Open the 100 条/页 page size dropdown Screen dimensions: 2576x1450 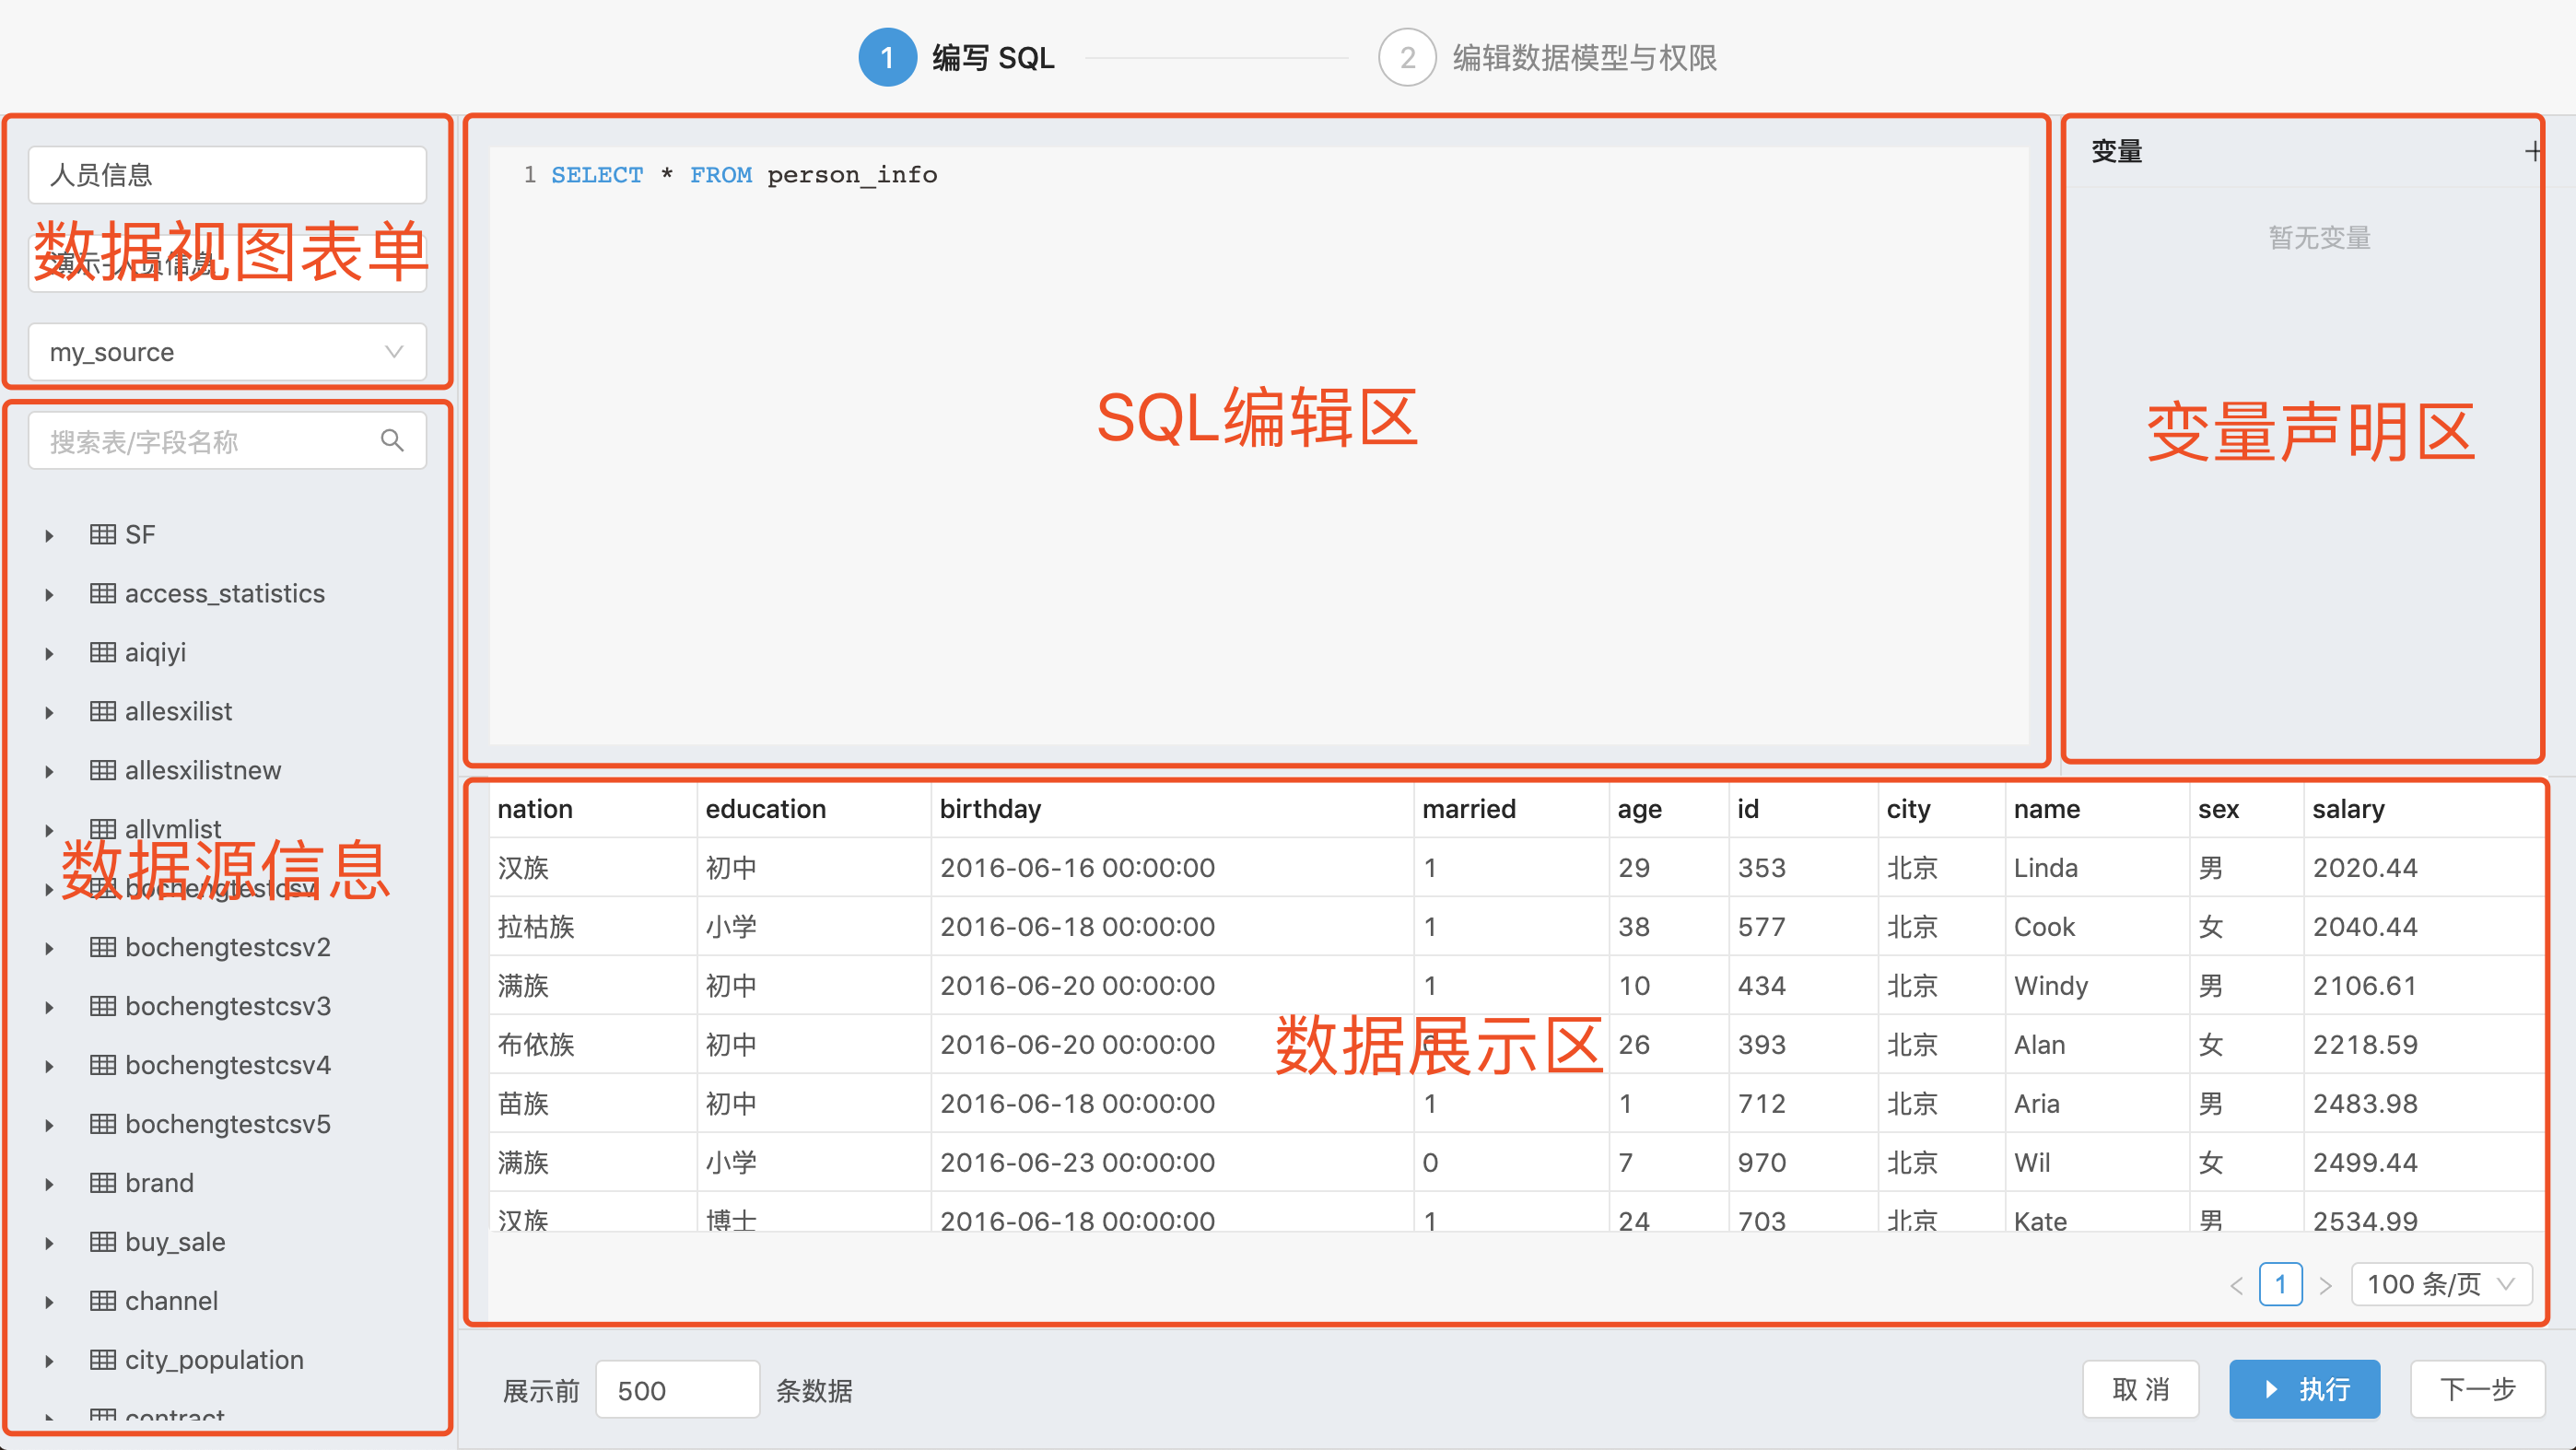(2440, 1285)
